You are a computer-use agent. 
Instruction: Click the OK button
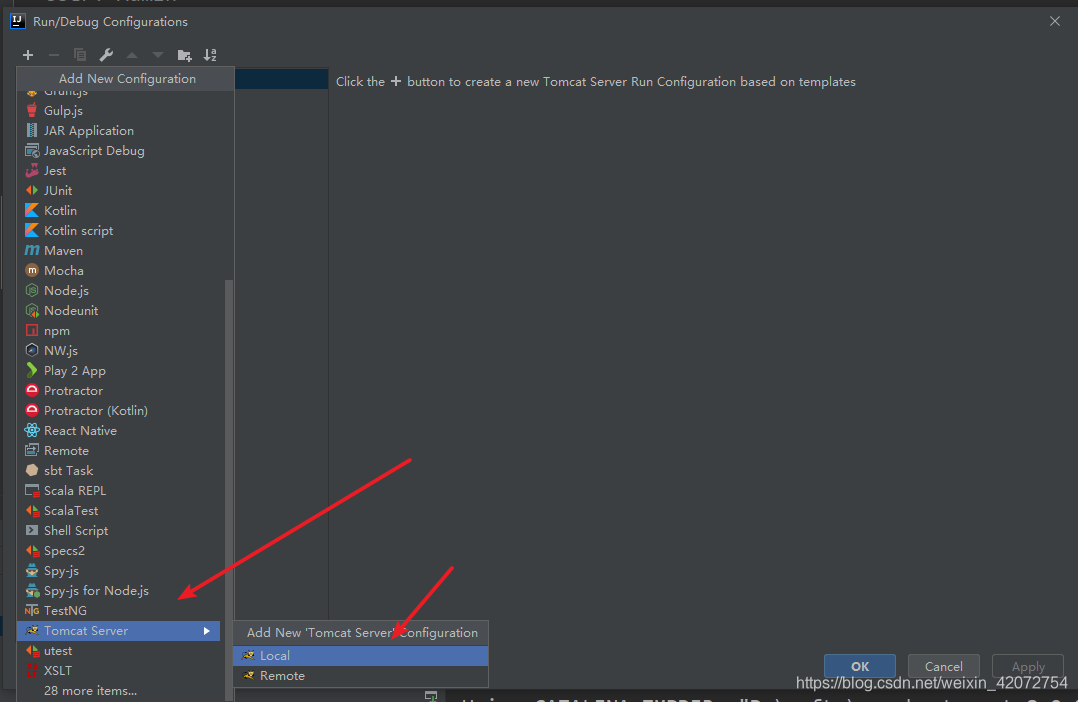click(860, 666)
